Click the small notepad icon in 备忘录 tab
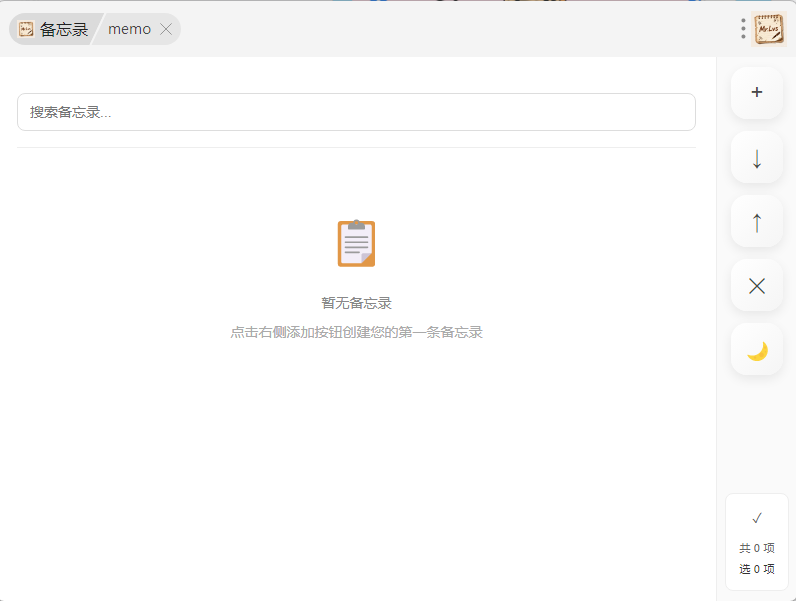 (26, 30)
